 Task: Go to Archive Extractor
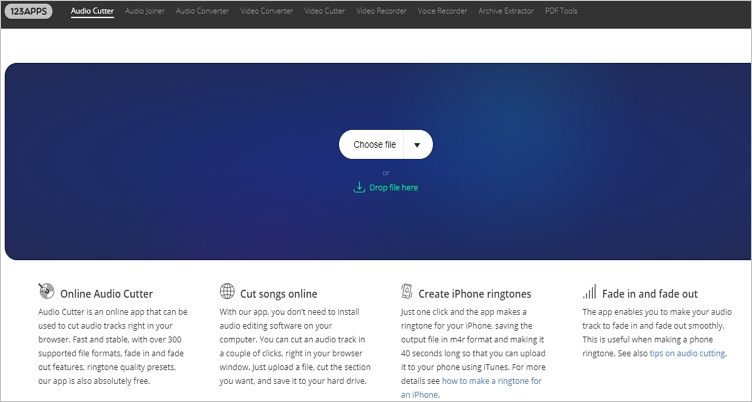(x=505, y=11)
